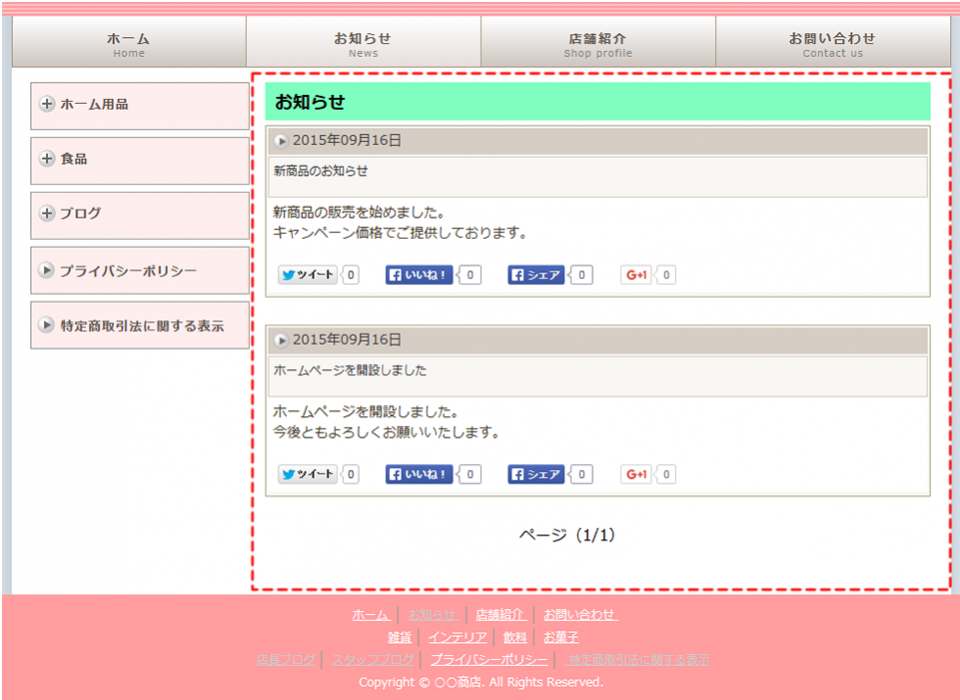Click the ホーム link in the footer
Viewport: 960px width, 700px height.
[x=371, y=614]
